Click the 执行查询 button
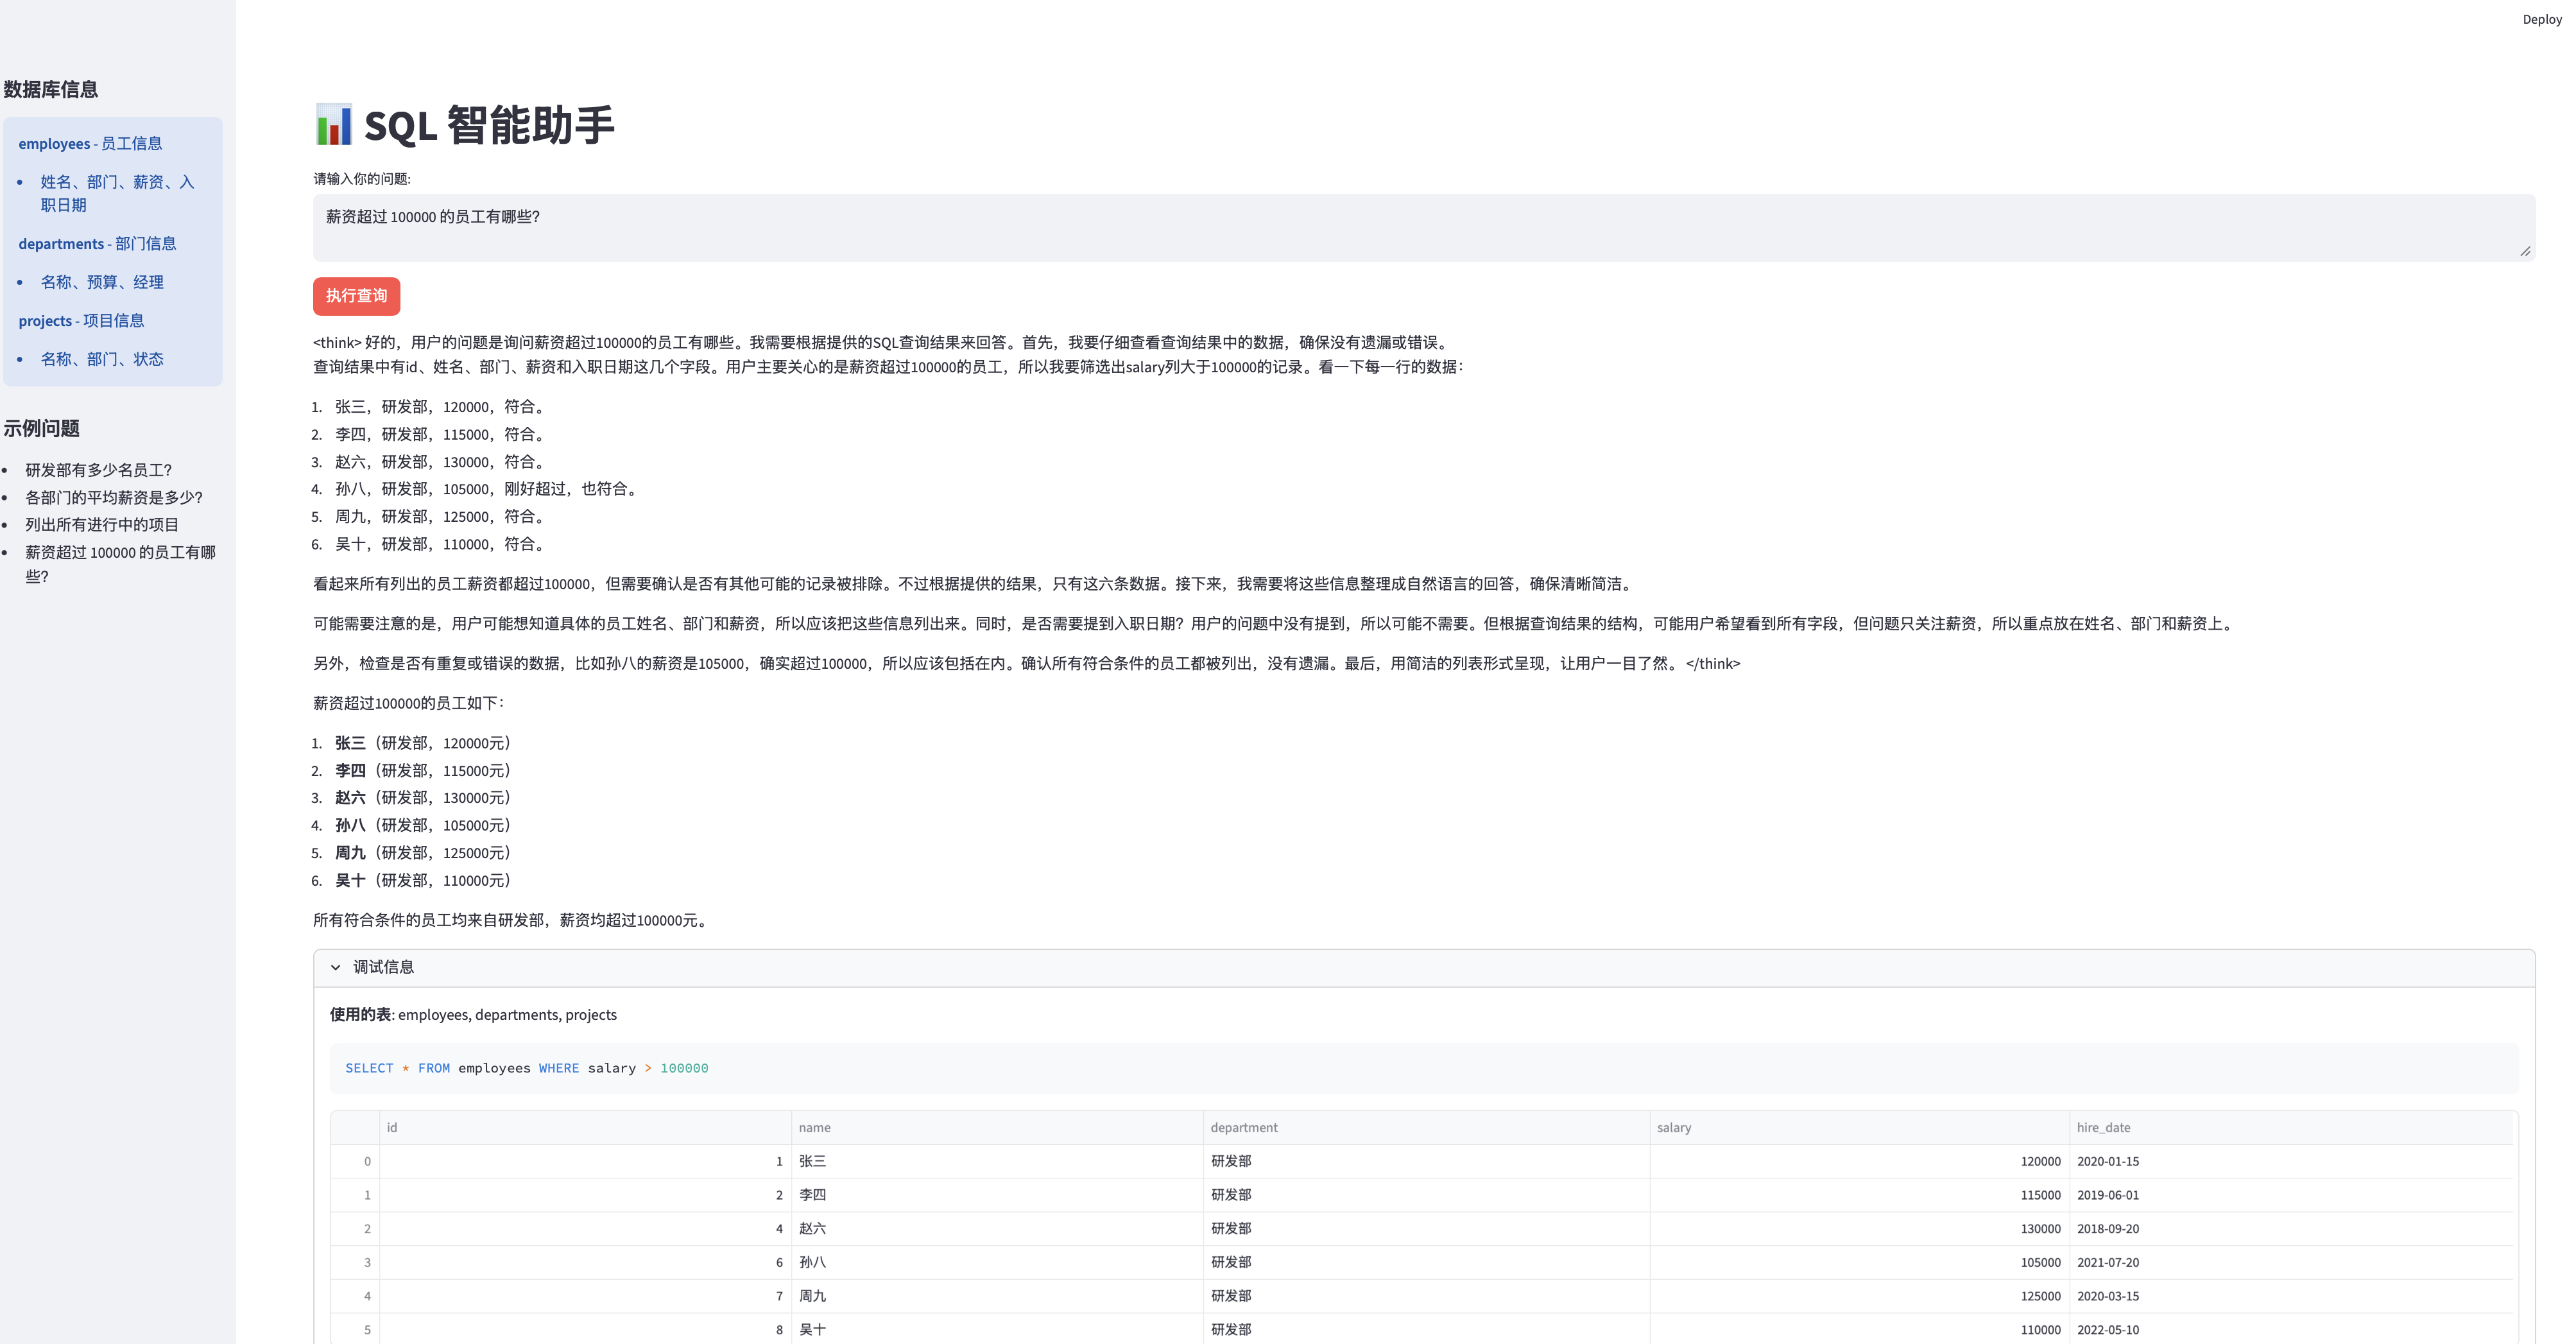 [356, 296]
